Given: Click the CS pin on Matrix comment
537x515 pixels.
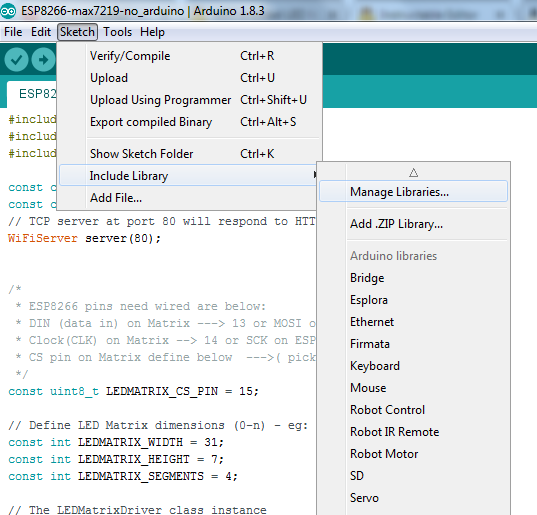Looking at the screenshot, I should click(165, 357).
